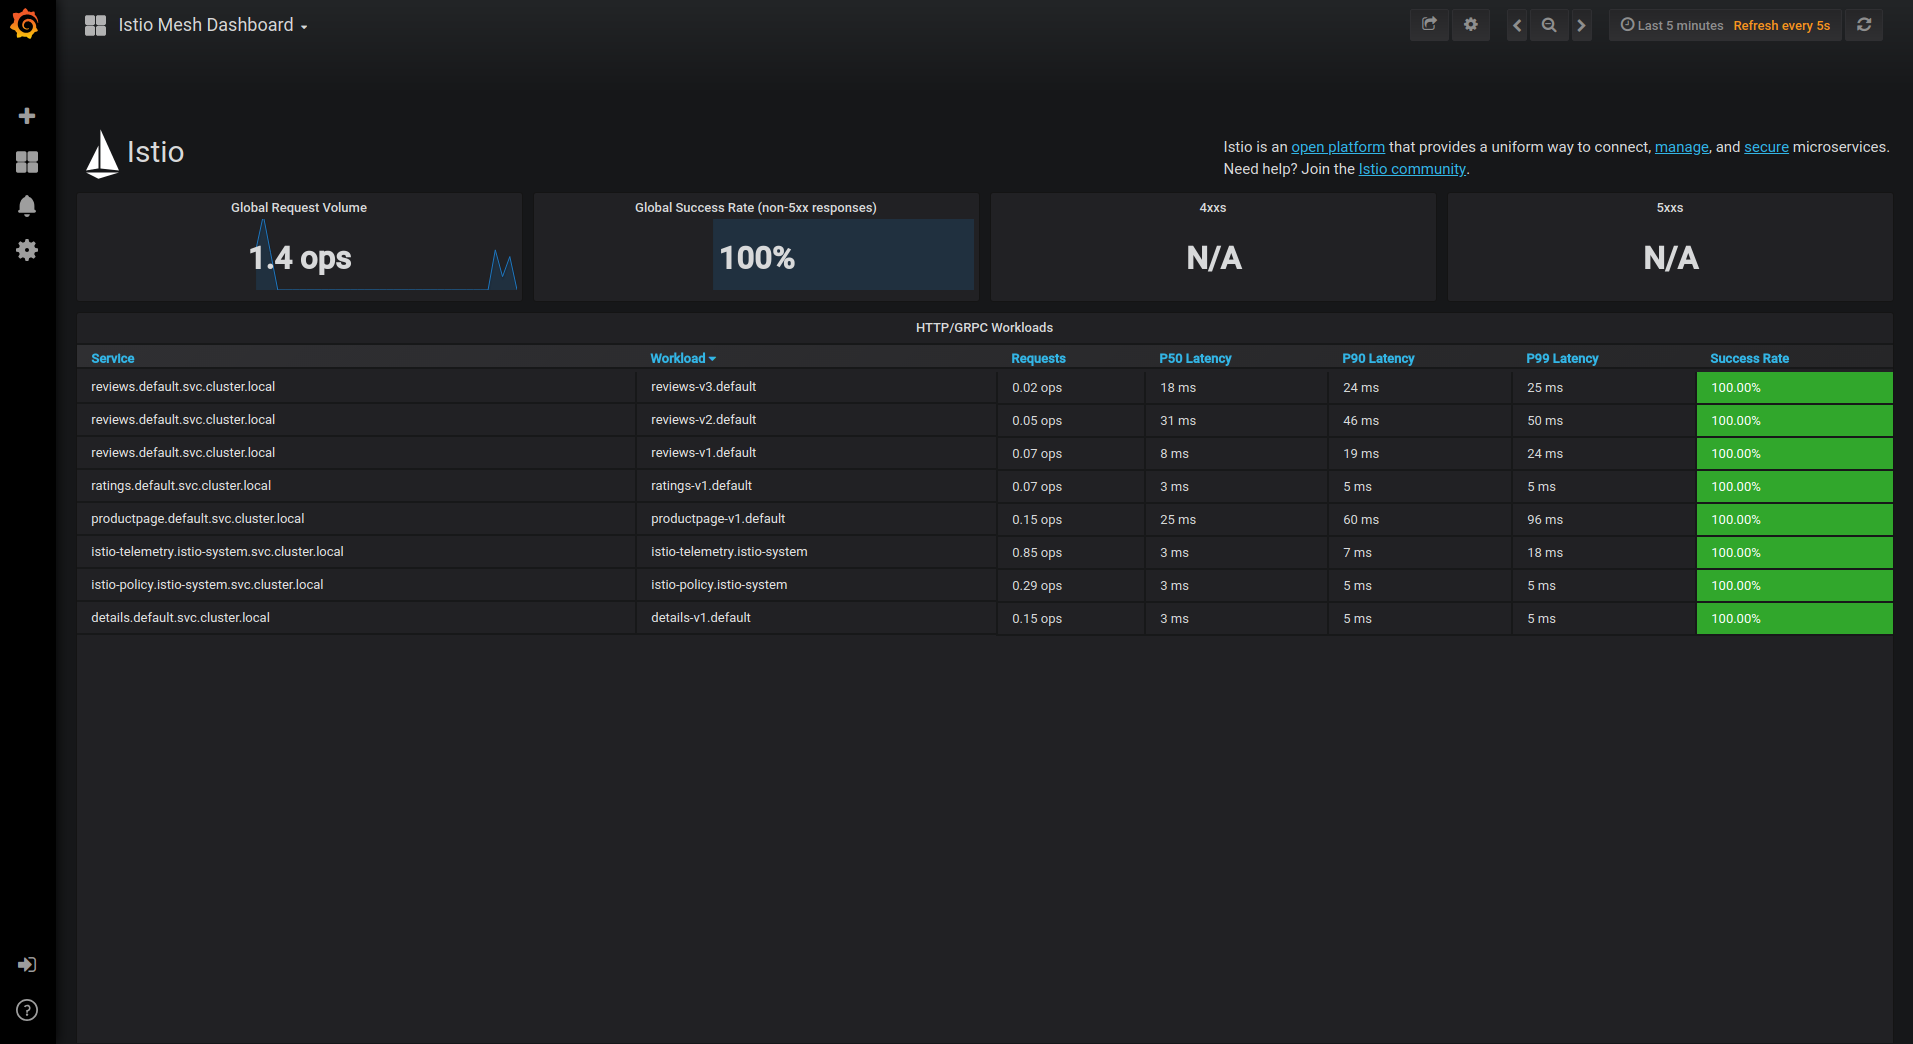The height and width of the screenshot is (1044, 1913).
Task: Click the Sign in icon in sidebar
Action: (27, 965)
